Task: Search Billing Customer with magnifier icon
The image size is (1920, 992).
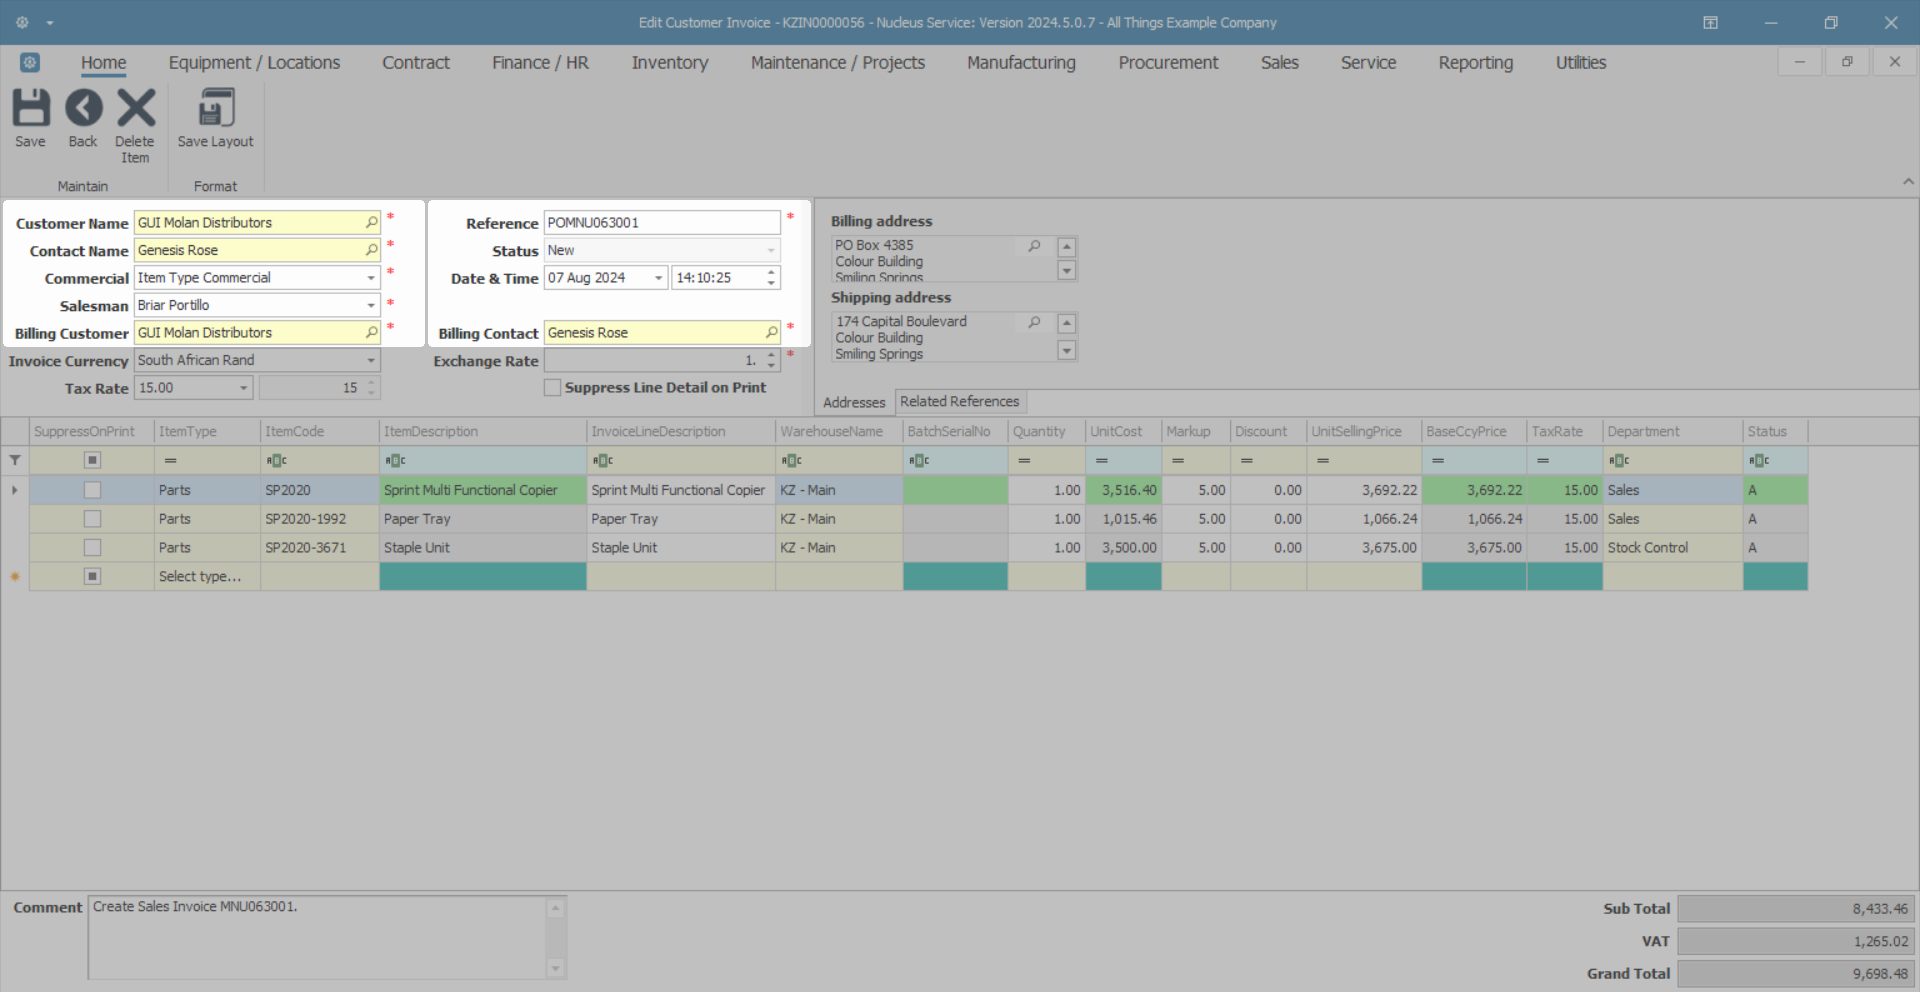Action: (x=372, y=332)
